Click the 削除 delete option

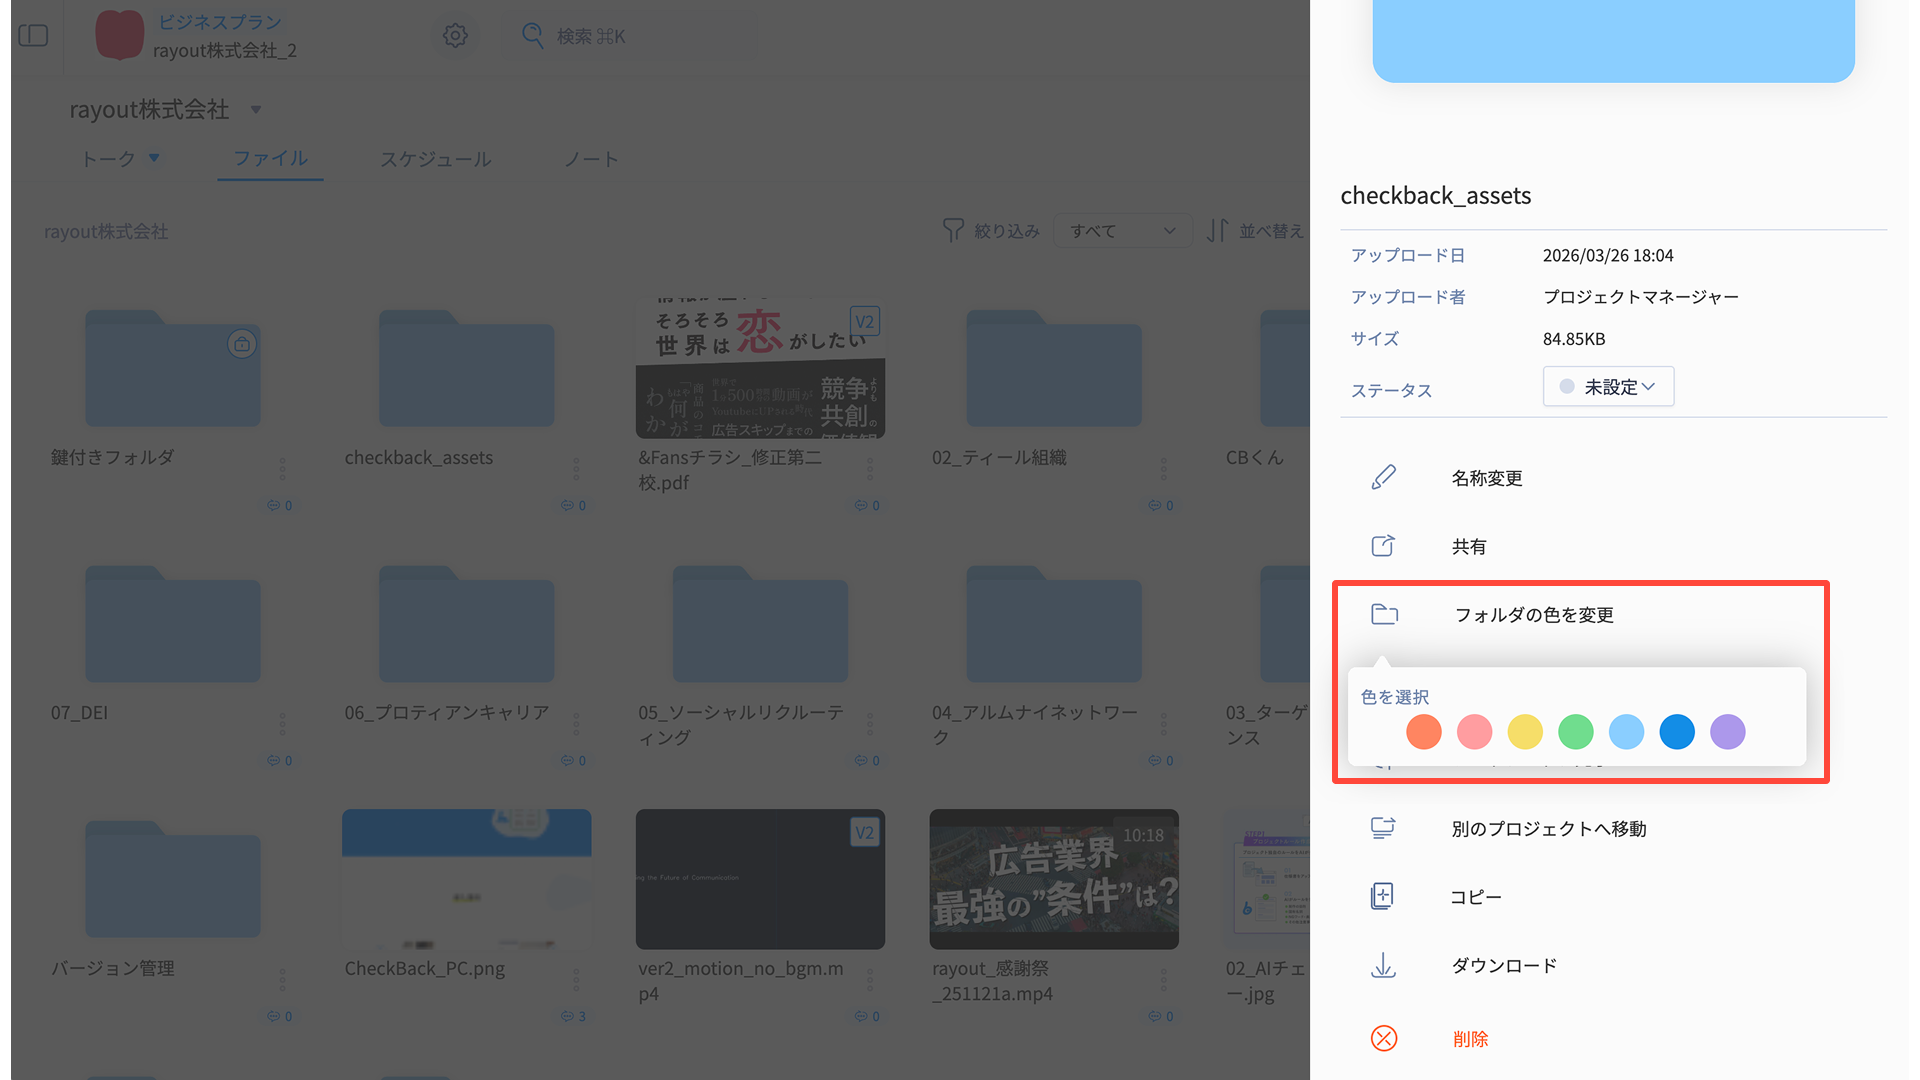tap(1470, 1039)
